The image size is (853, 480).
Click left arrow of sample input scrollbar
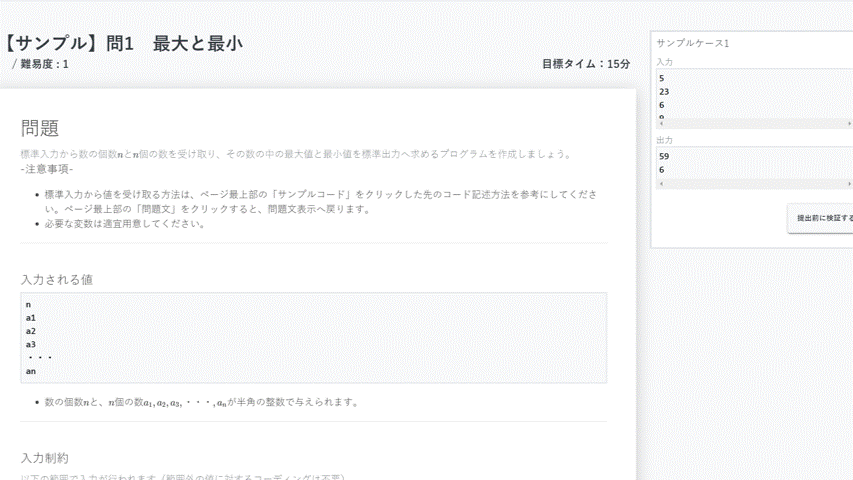tap(660, 123)
